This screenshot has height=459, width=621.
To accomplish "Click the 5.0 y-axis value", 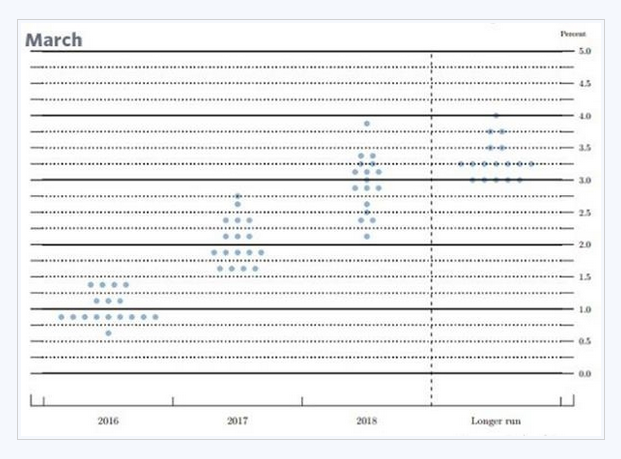I will [584, 51].
